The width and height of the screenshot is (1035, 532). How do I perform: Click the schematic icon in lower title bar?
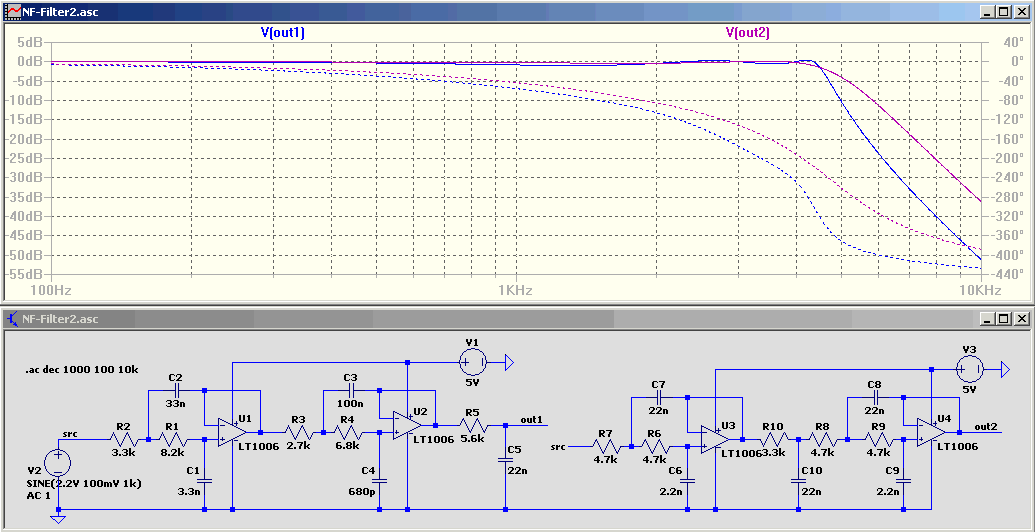click(12, 319)
